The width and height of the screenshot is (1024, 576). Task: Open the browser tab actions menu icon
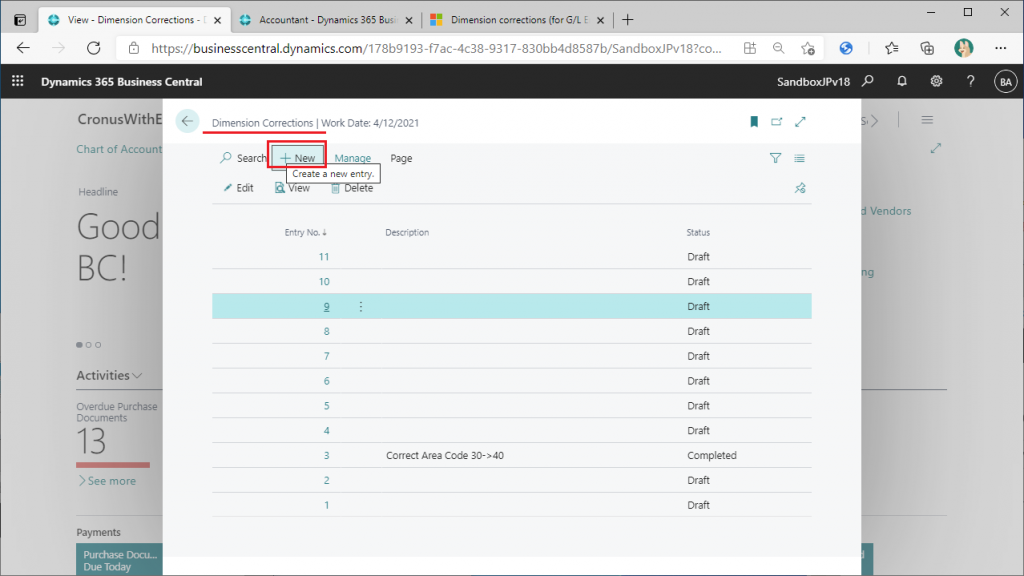coord(20,20)
